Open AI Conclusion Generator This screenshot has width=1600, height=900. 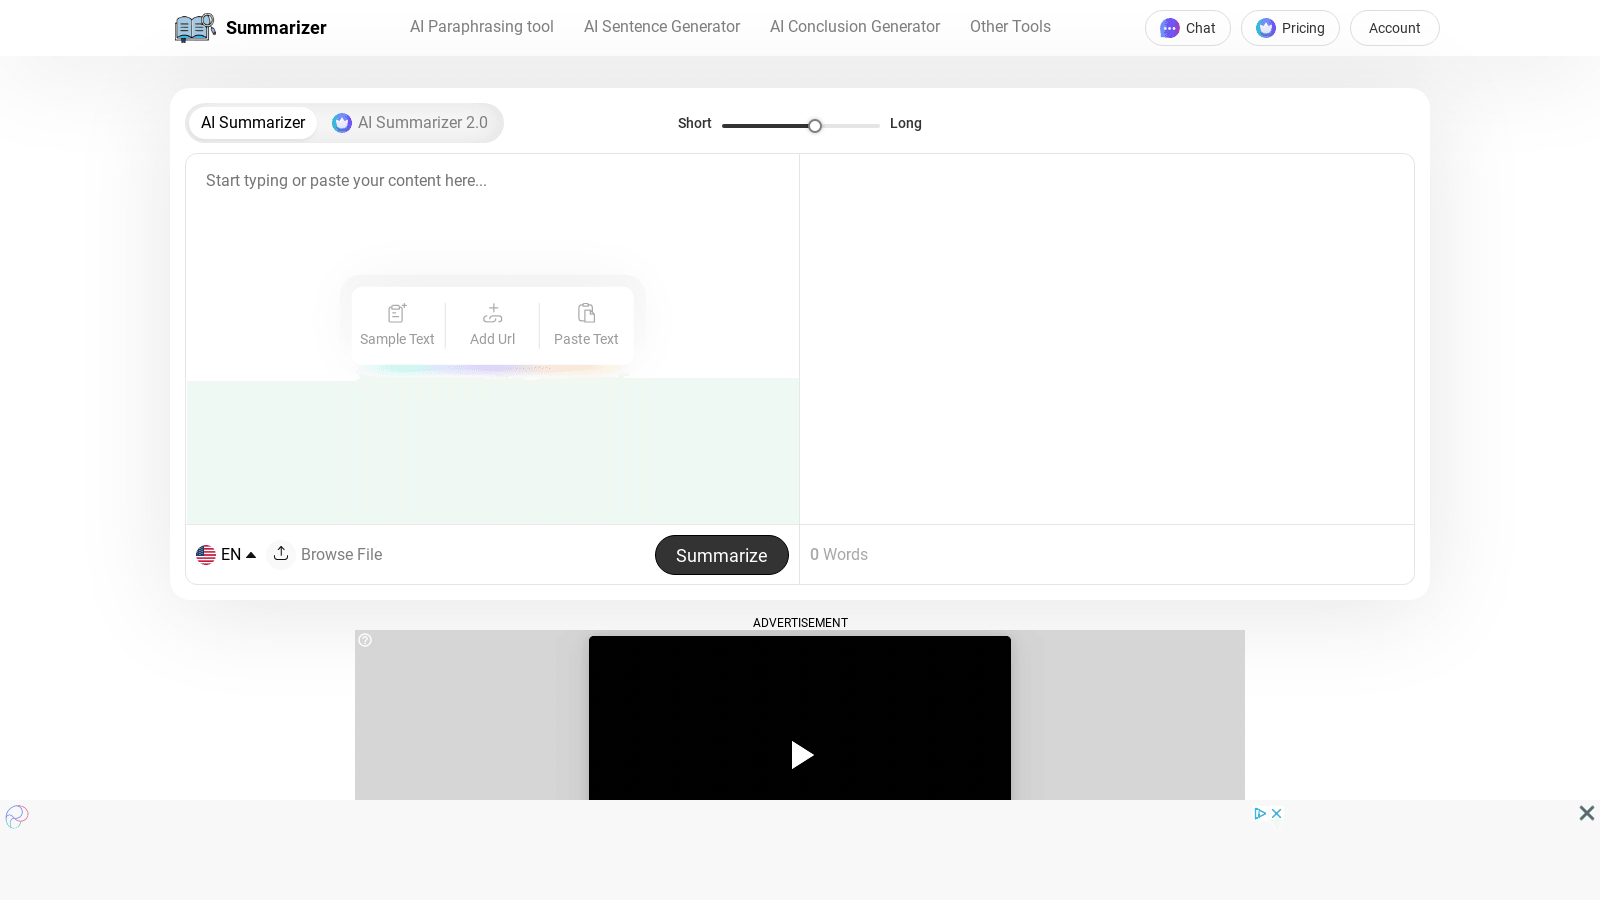(855, 27)
